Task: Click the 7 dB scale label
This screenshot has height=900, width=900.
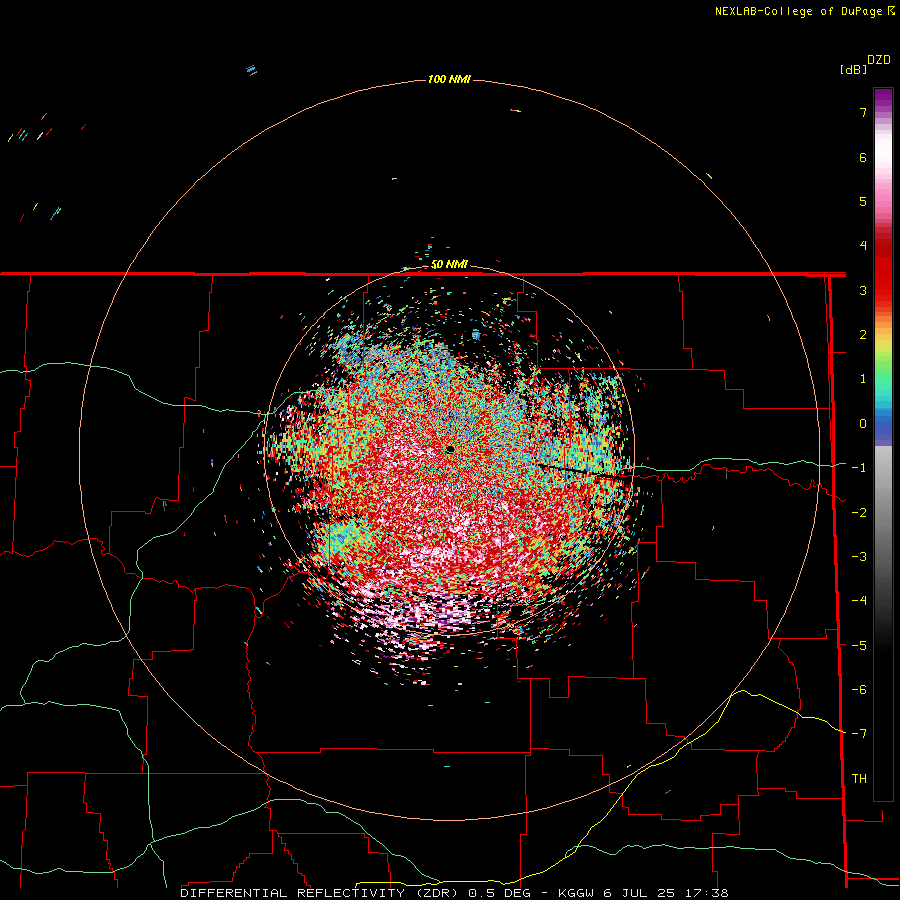Action: [x=863, y=112]
